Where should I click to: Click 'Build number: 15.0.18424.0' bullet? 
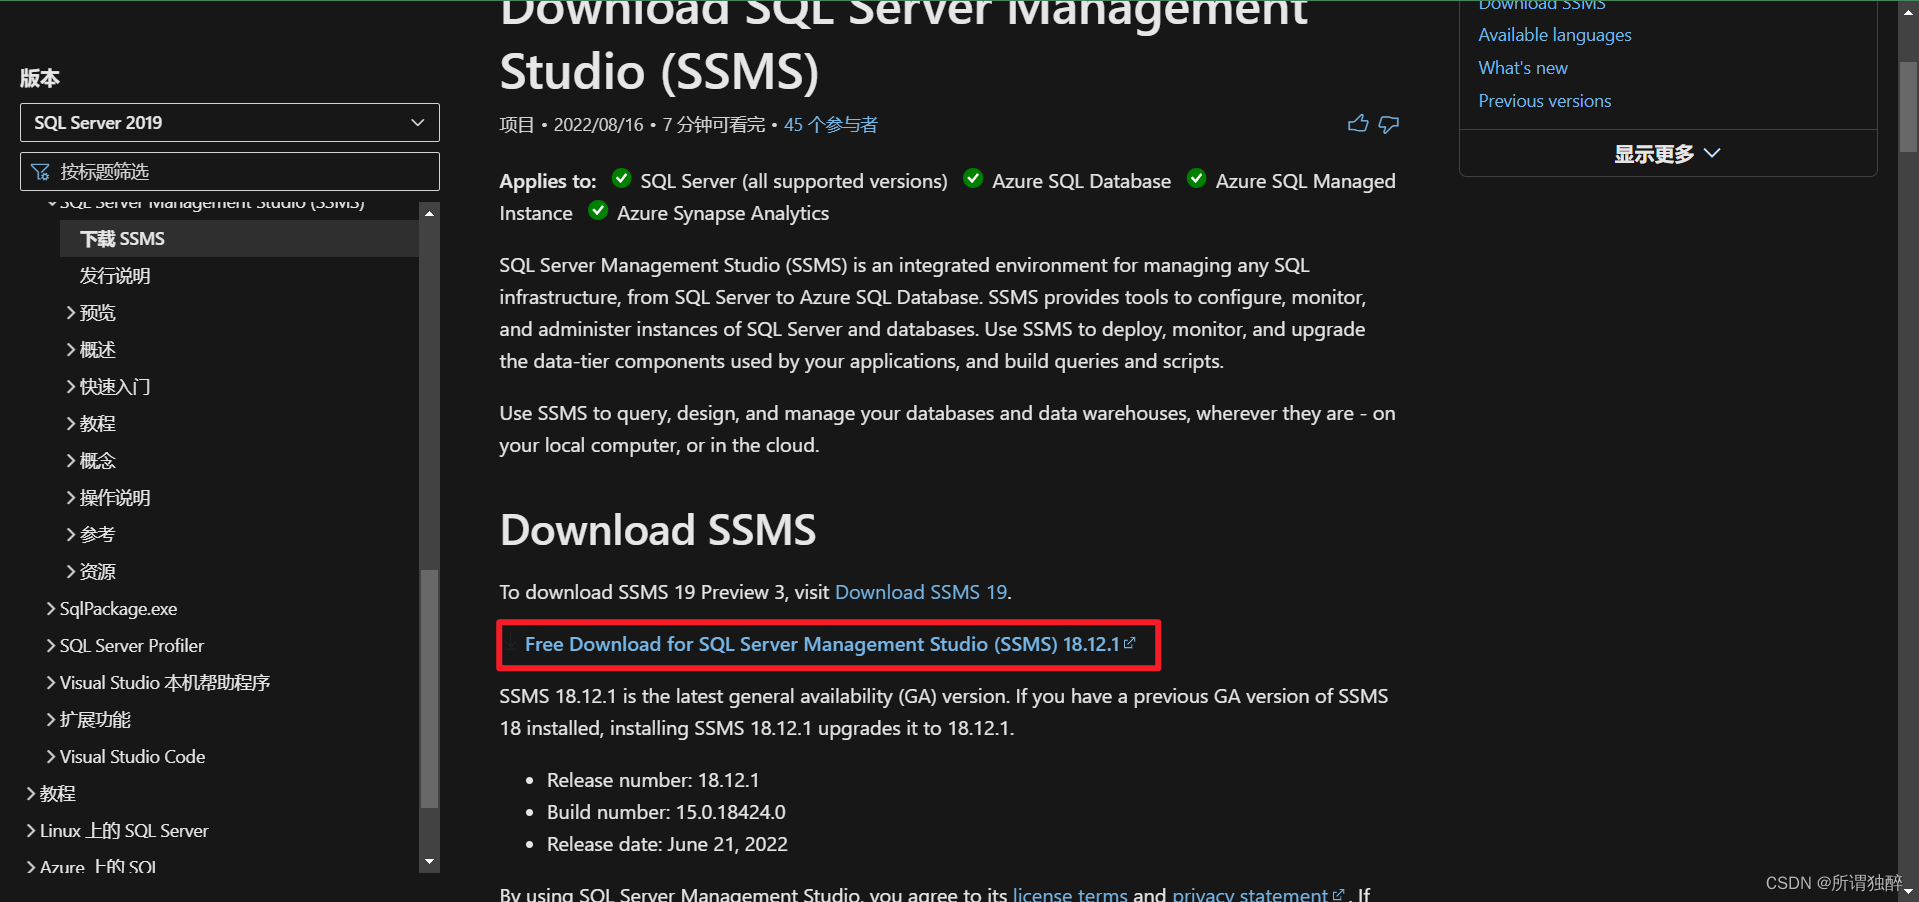point(666,812)
